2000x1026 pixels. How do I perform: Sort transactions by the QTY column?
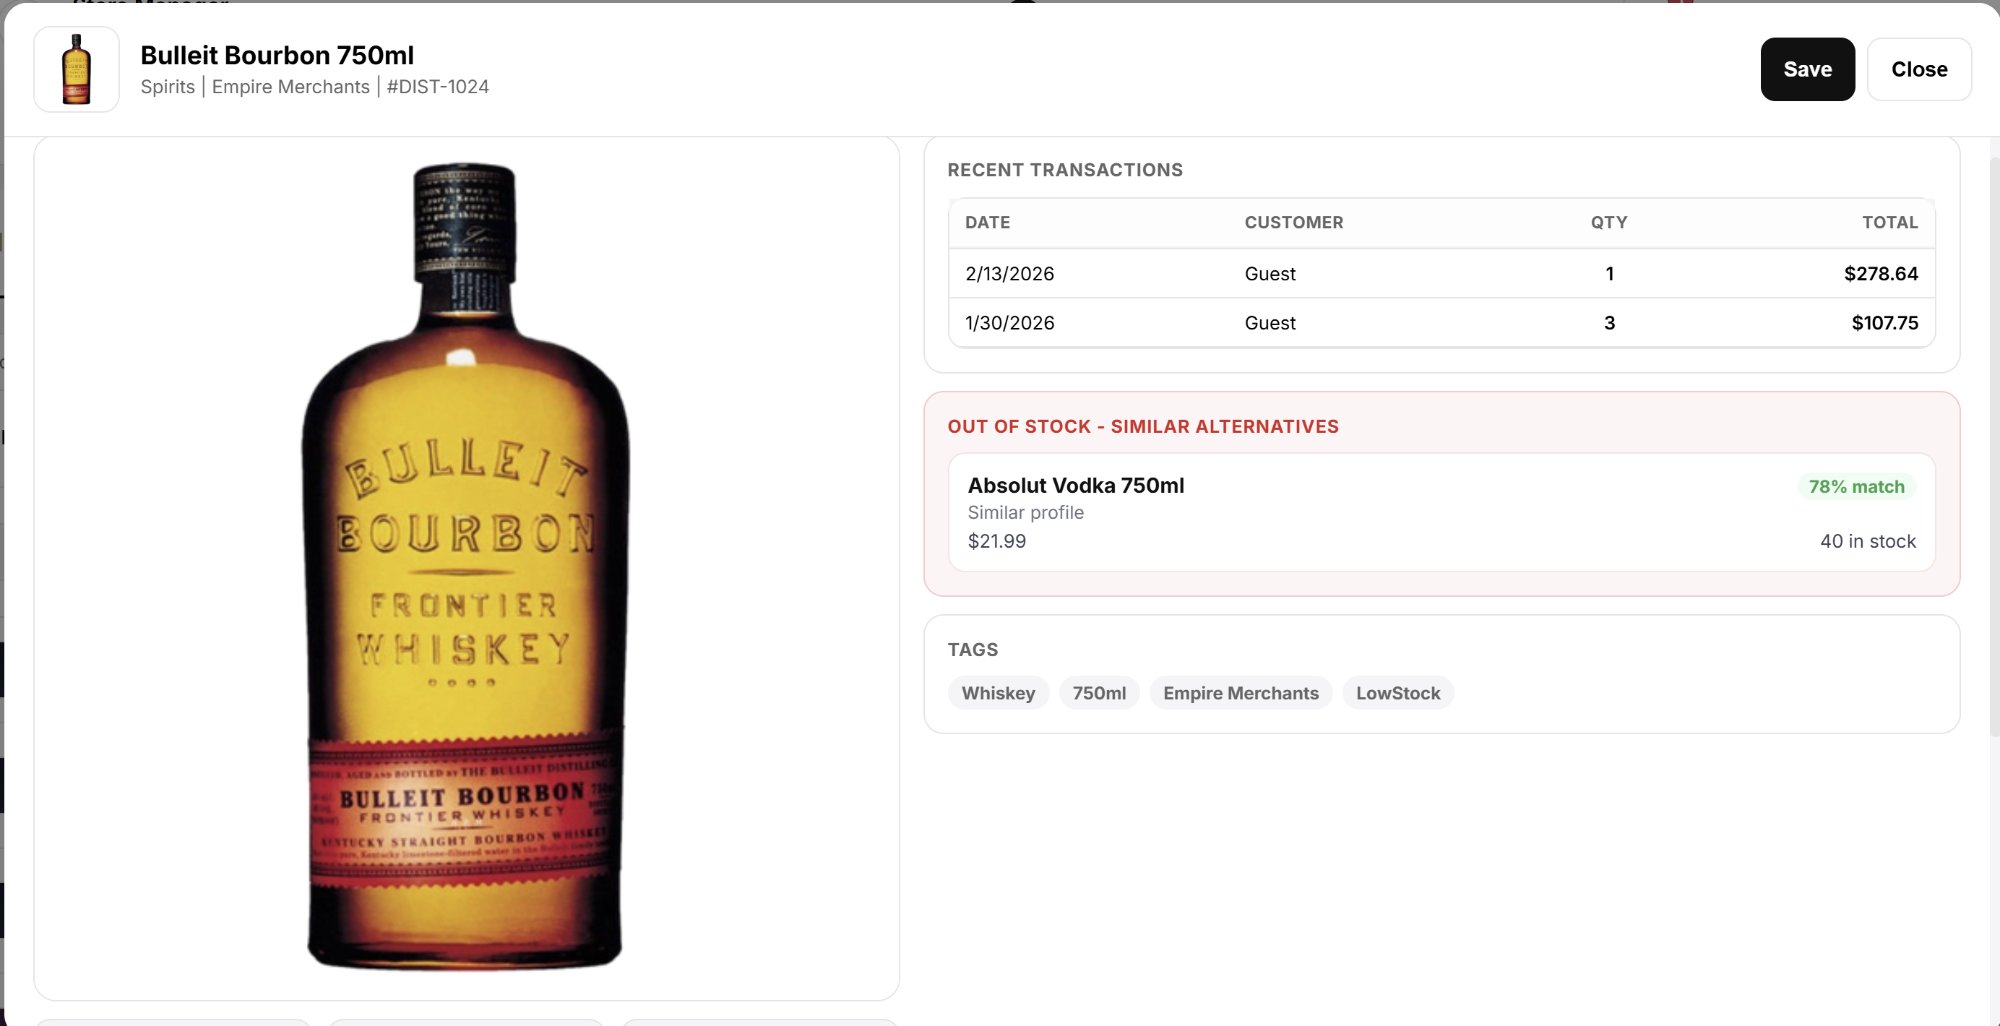coord(1610,222)
